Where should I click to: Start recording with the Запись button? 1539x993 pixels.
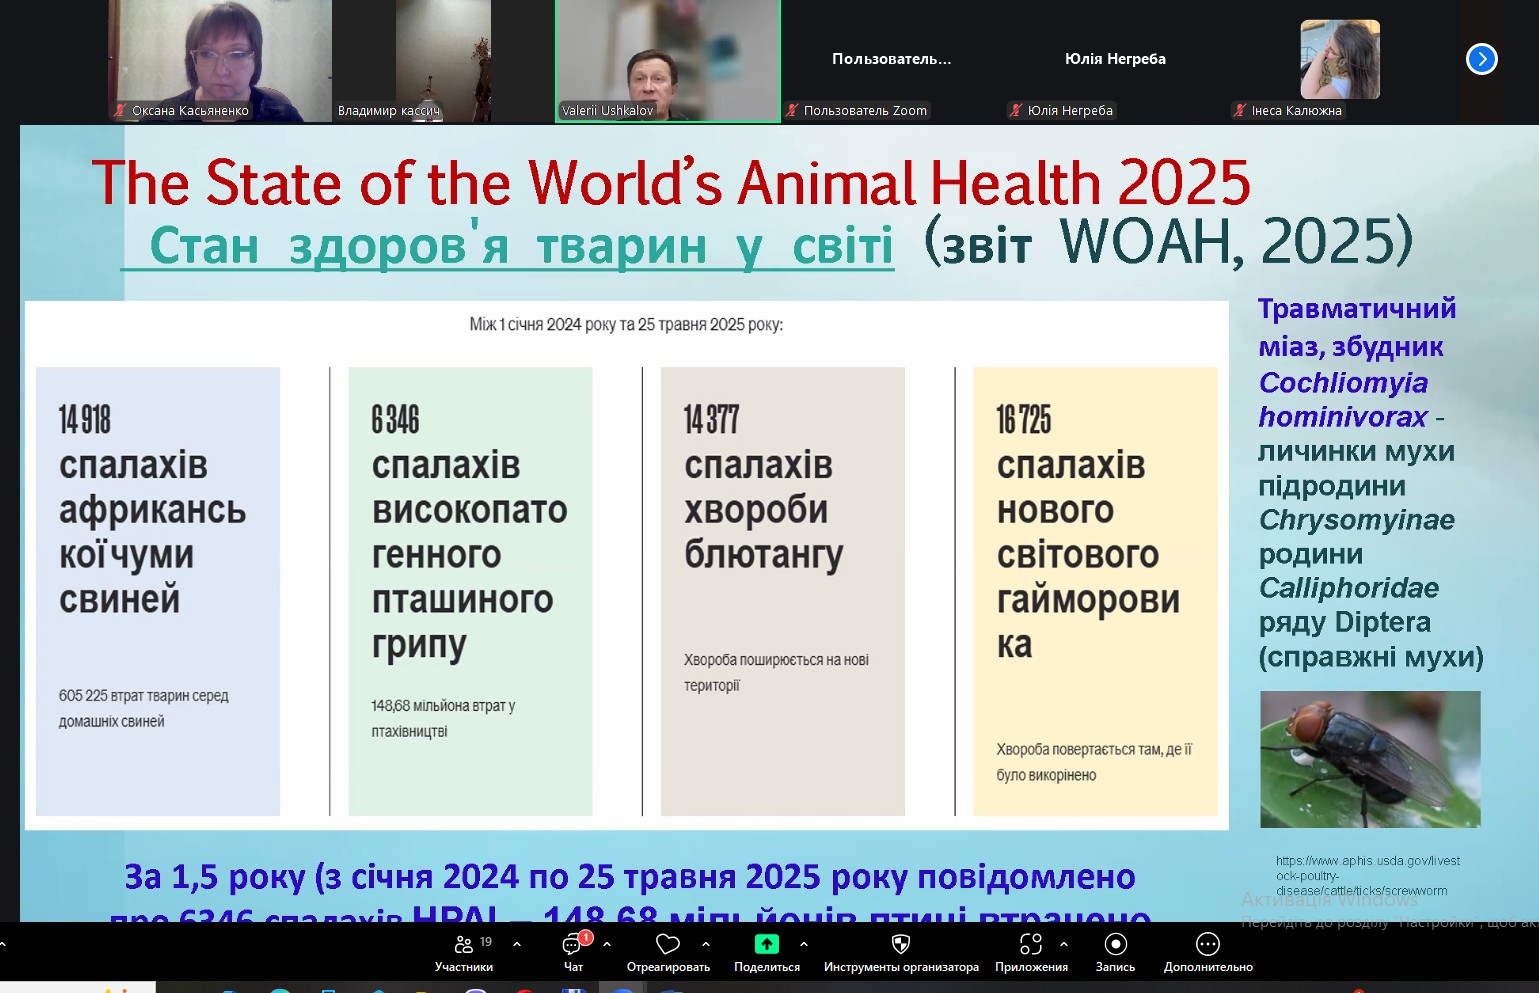click(1115, 945)
